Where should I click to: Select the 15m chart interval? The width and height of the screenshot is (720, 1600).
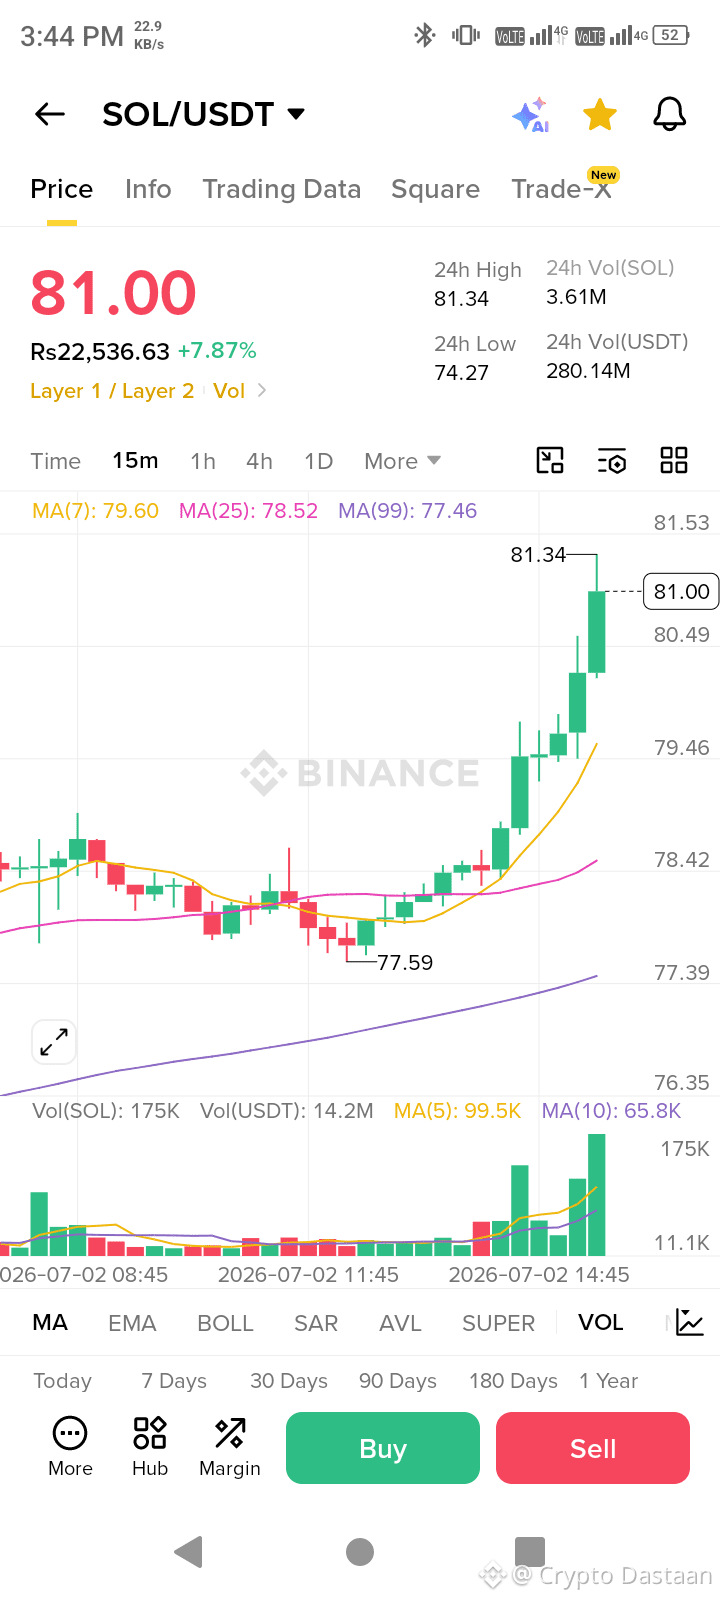(x=135, y=461)
